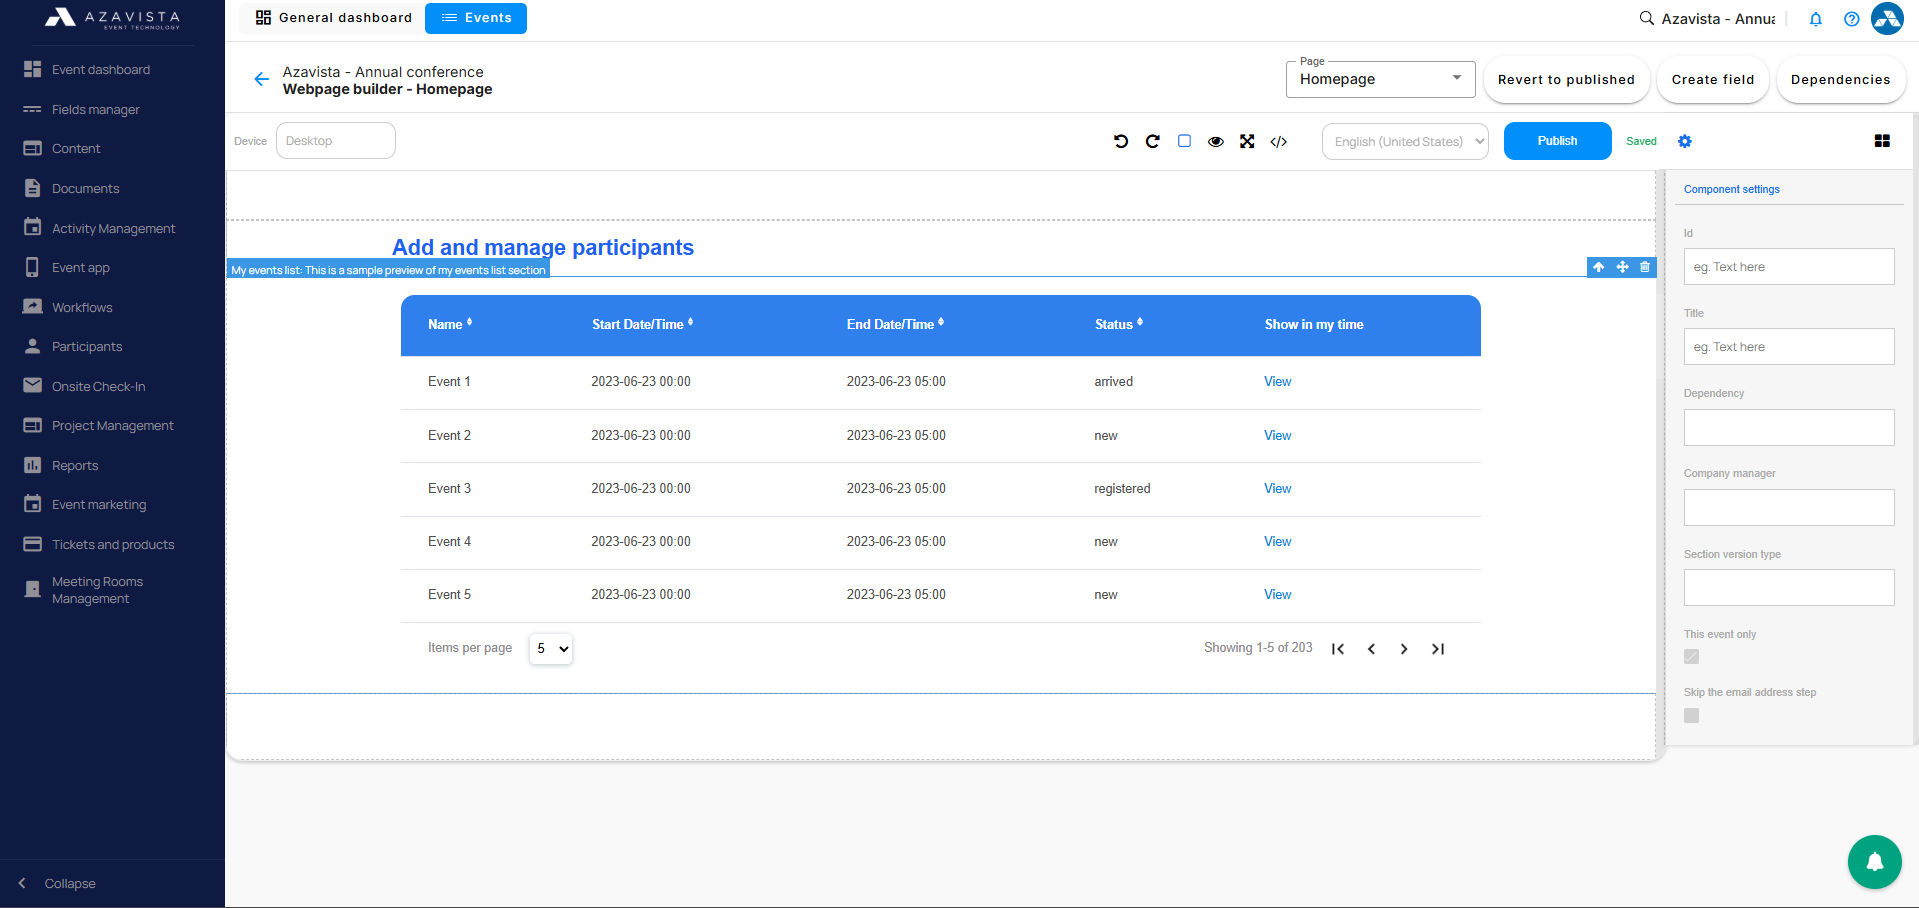This screenshot has height=908, width=1919.
Task: Open the Items per page dropdown
Action: point(551,648)
